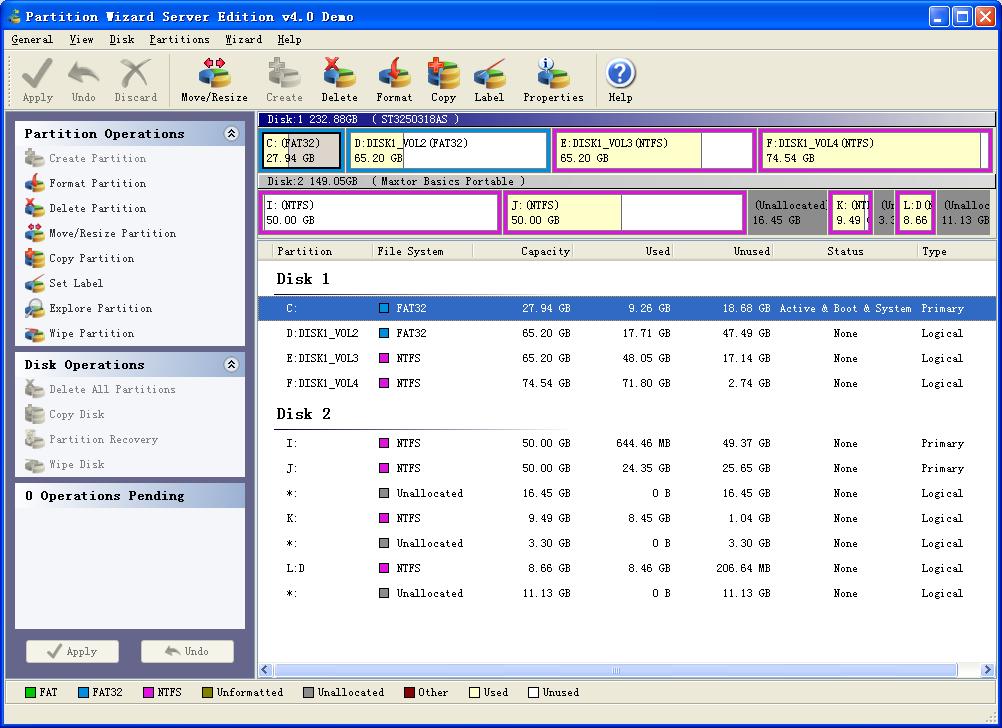Click the Move/Resize toolbar icon
This screenshot has width=1002, height=728.
214,79
